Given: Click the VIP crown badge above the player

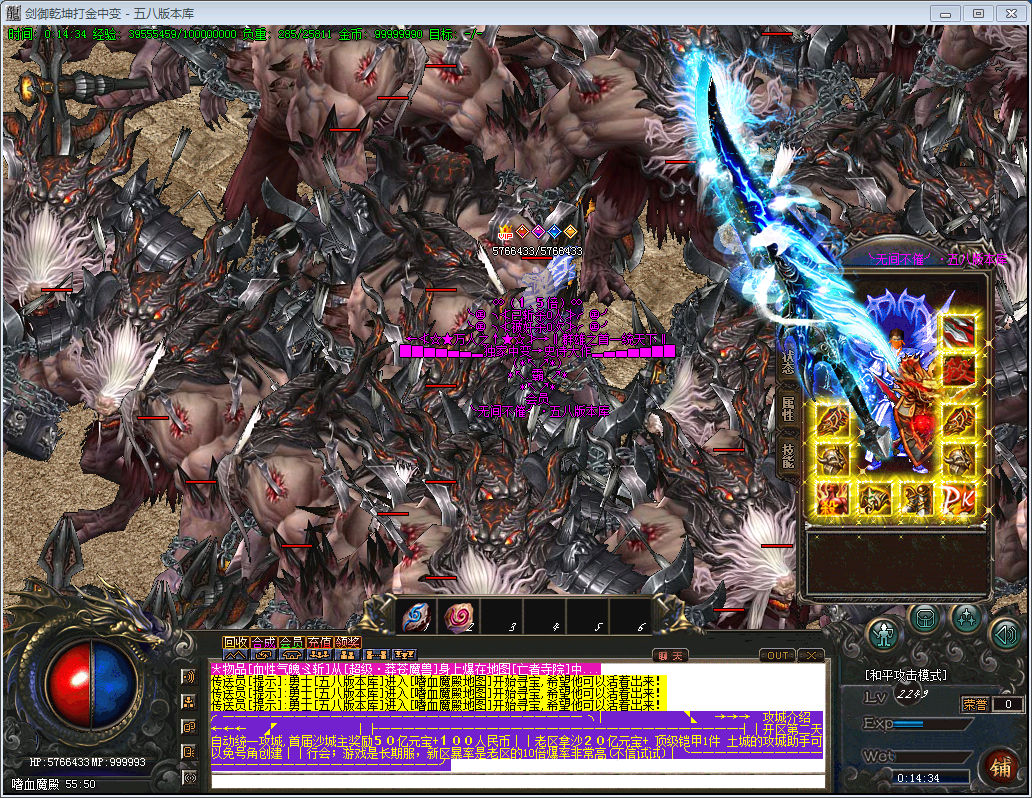Looking at the screenshot, I should point(505,231).
